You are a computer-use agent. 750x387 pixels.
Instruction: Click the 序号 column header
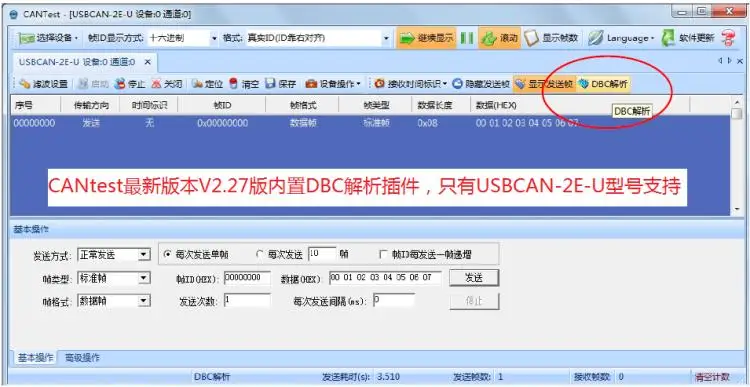(x=36, y=105)
